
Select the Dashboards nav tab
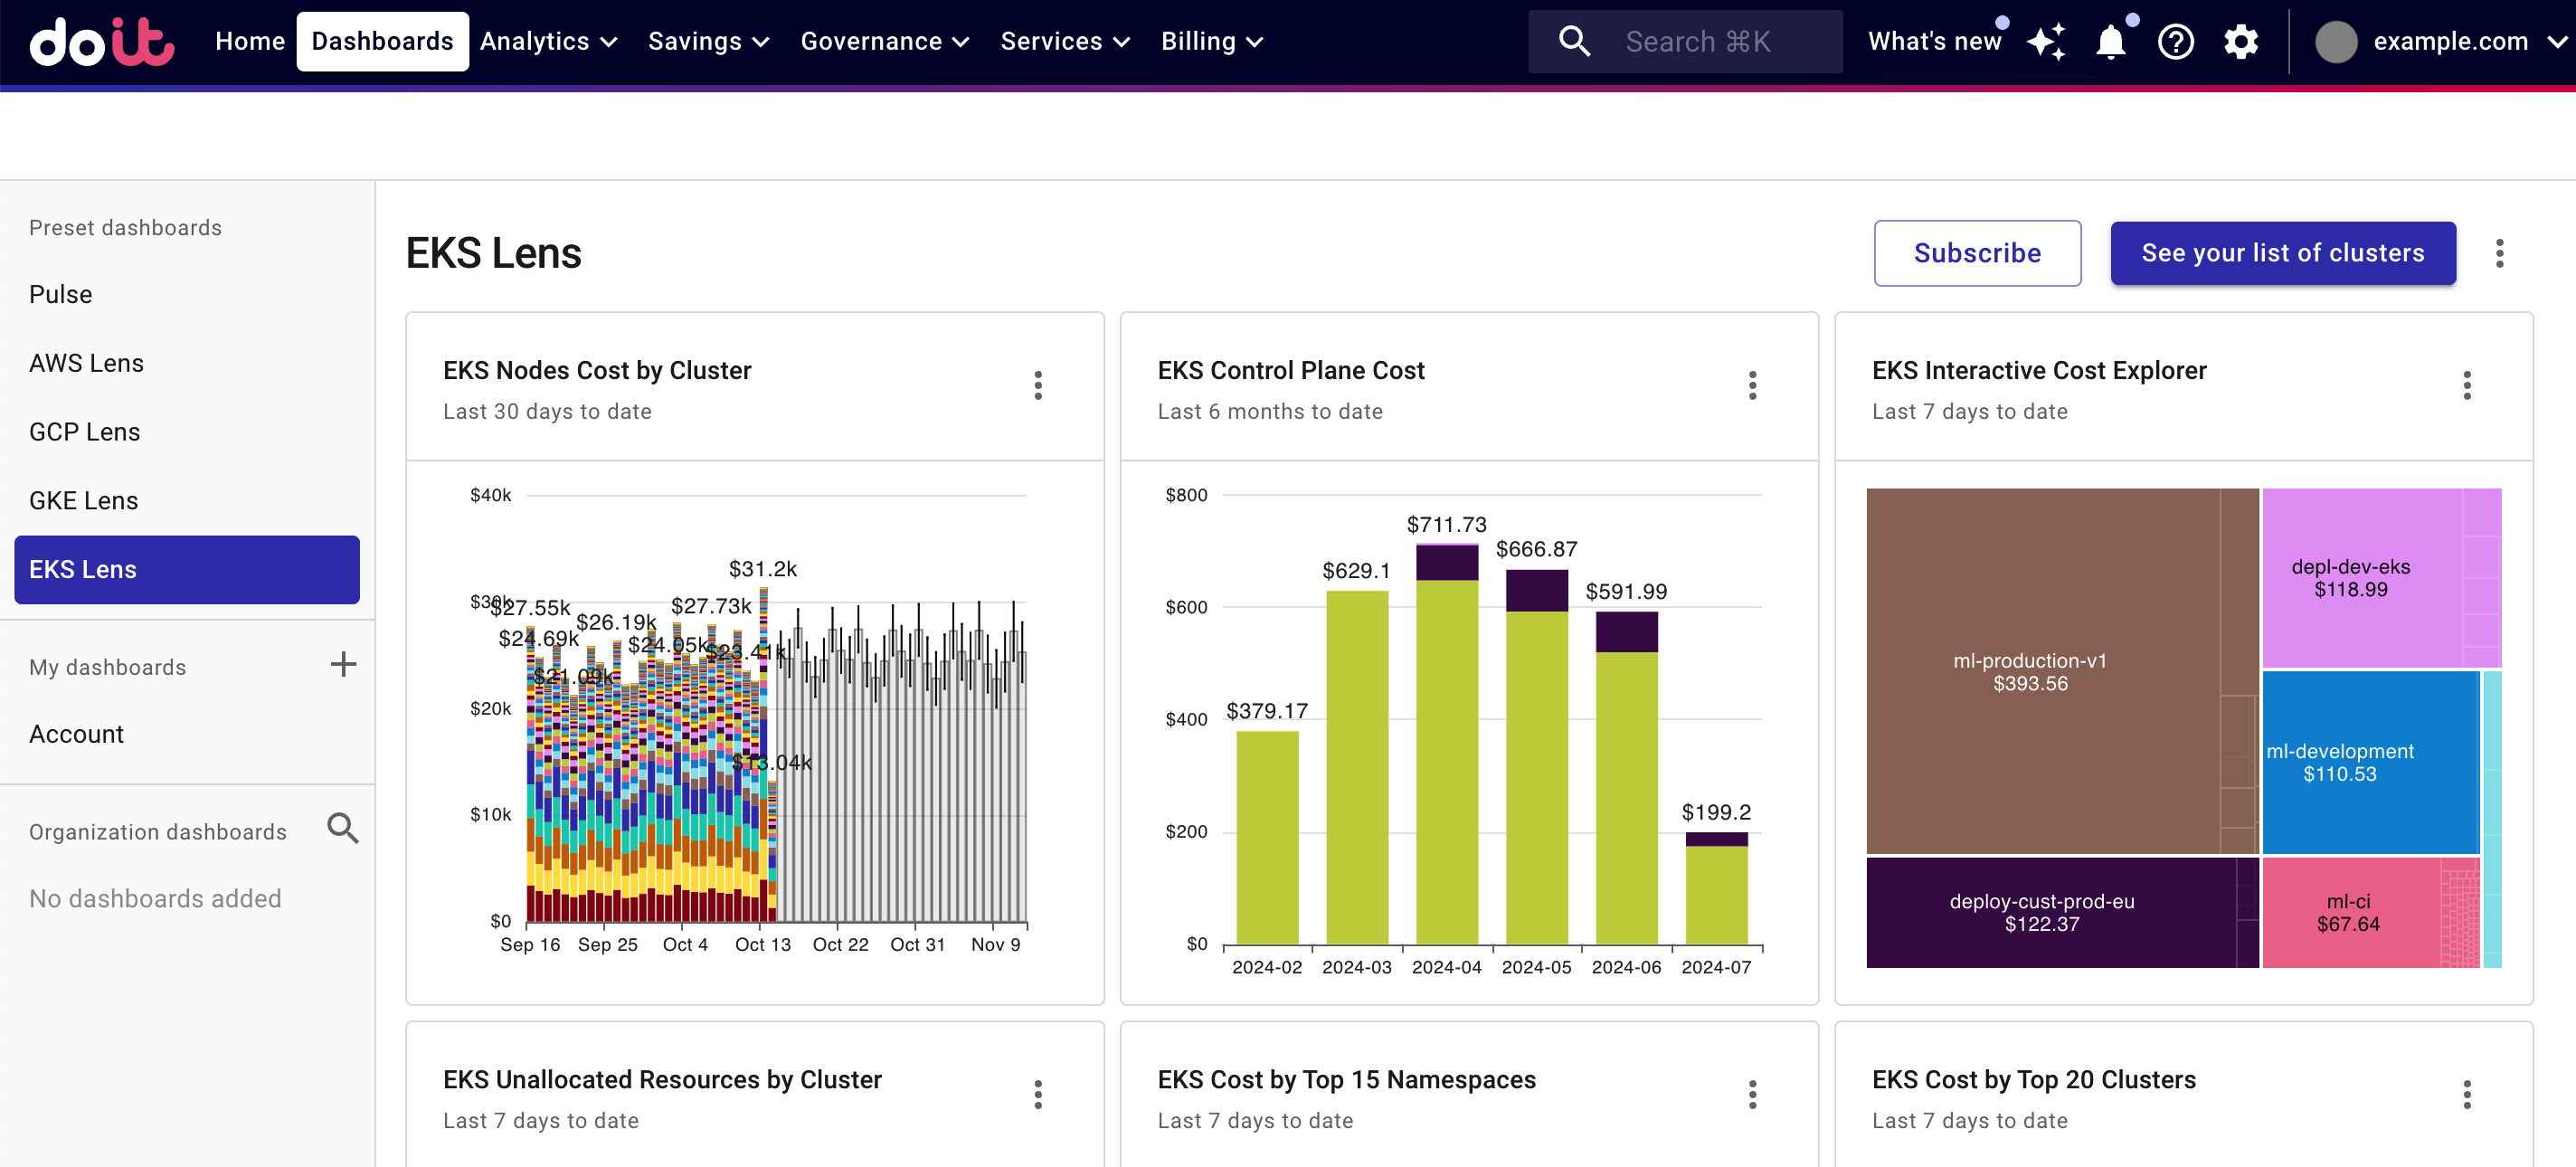coord(382,41)
